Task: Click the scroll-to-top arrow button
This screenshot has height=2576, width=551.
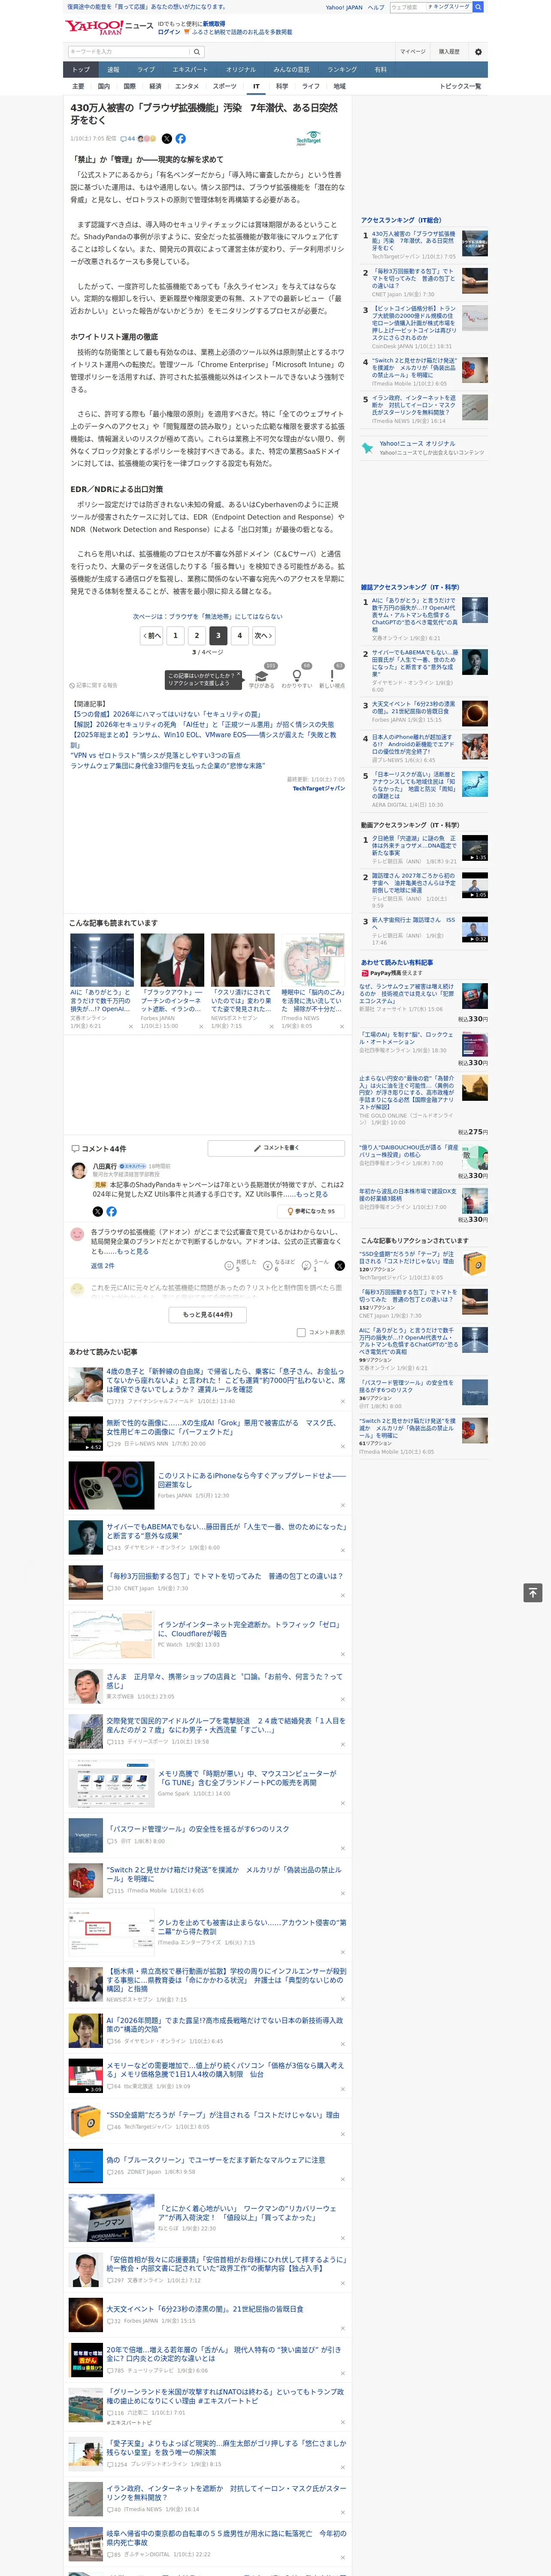Action: 533,1592
